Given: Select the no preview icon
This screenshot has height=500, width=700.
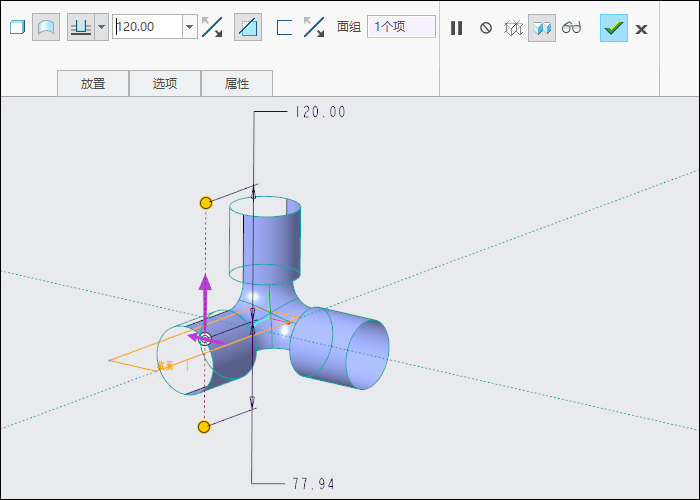Looking at the screenshot, I should pyautogui.click(x=486, y=28).
